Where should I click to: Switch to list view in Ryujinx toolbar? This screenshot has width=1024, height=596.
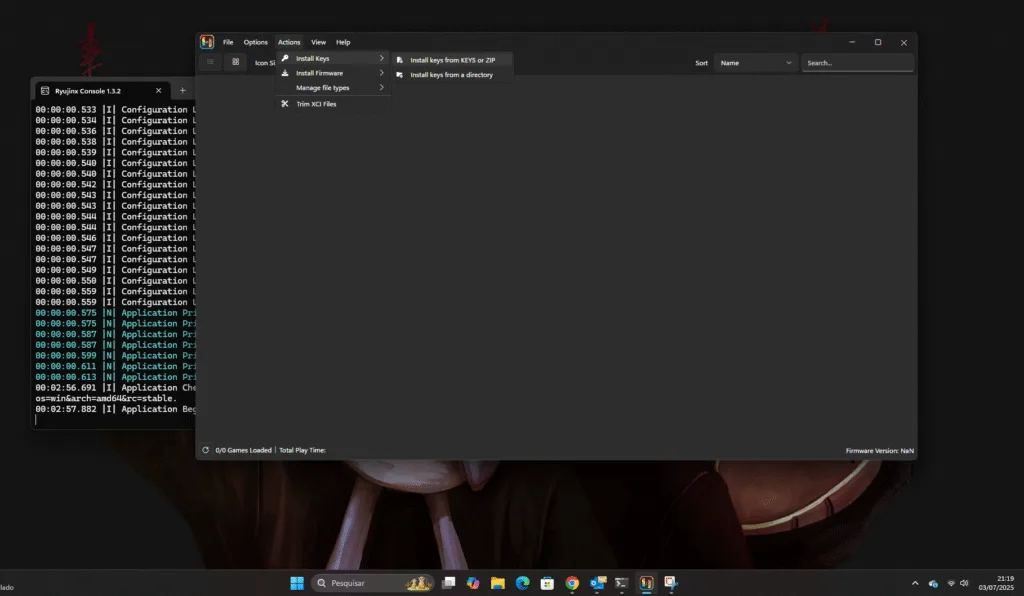click(210, 62)
